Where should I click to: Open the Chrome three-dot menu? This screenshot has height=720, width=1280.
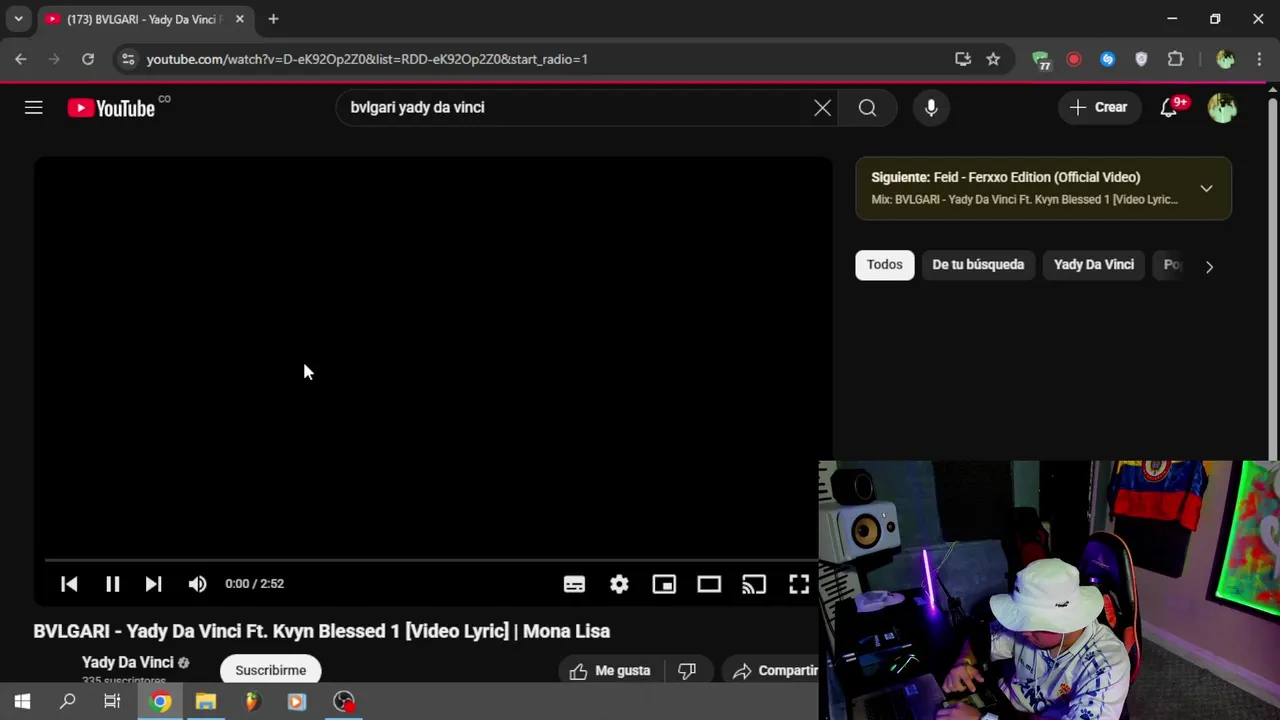(x=1258, y=59)
